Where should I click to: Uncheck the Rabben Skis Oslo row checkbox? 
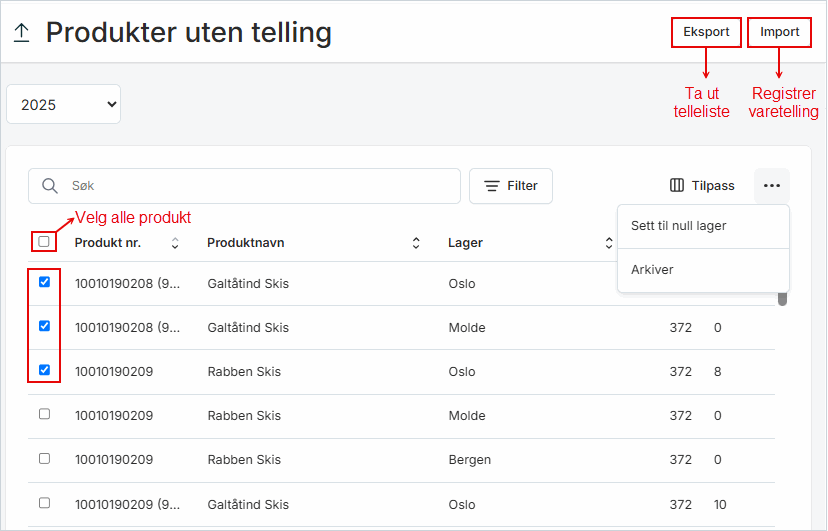click(x=44, y=370)
